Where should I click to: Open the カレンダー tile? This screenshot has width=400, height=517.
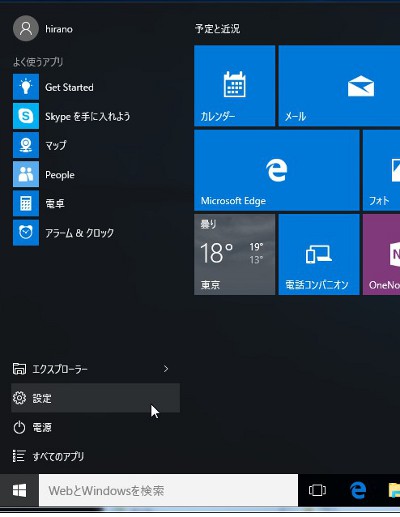click(x=234, y=86)
